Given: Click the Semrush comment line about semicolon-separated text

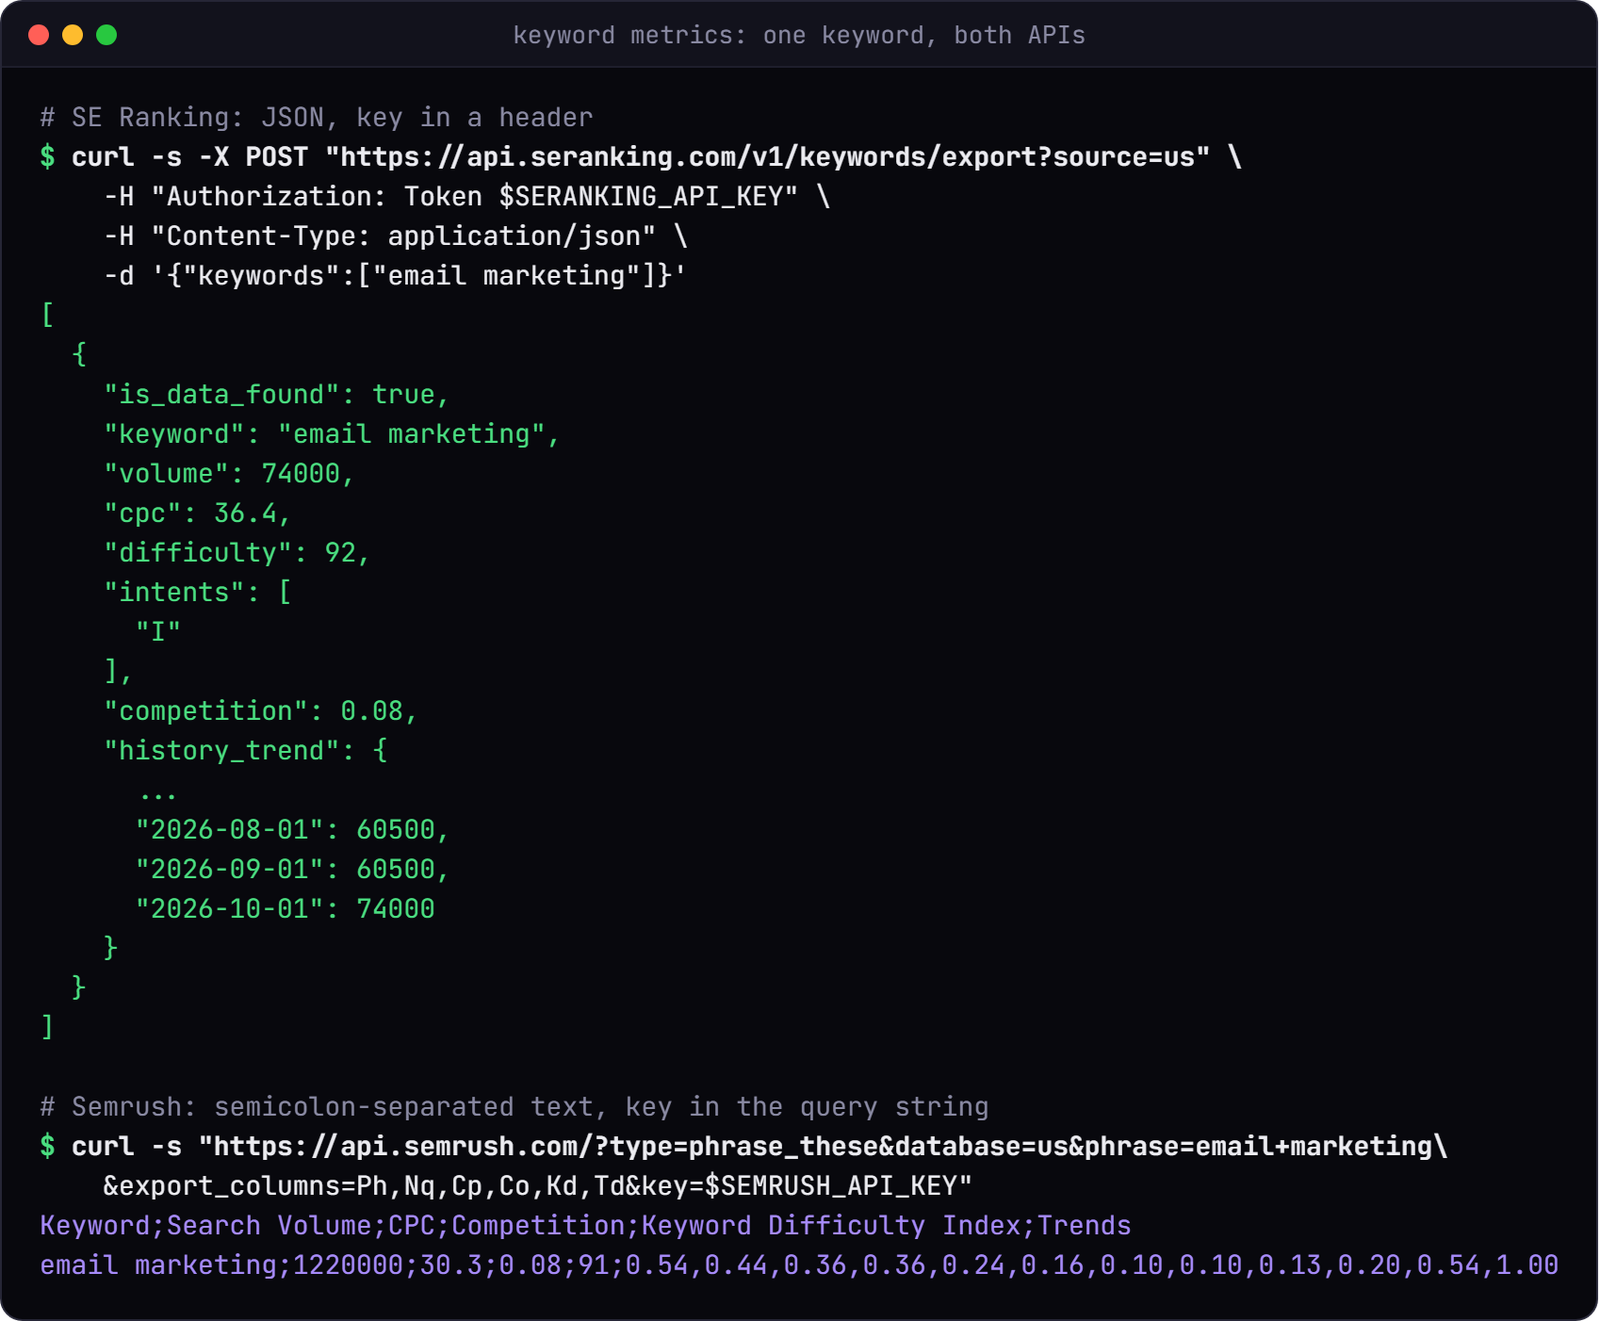Looking at the screenshot, I should pos(514,1106).
